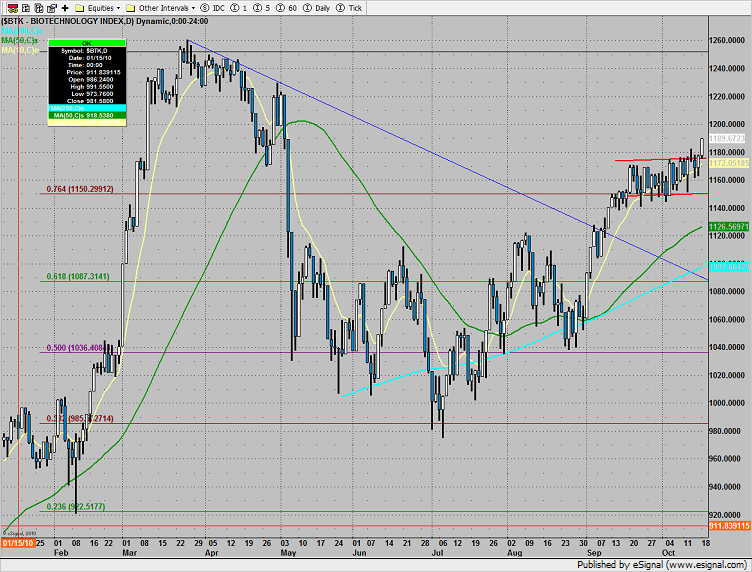The width and height of the screenshot is (752, 572).
Task: Click the 0.764 (1150.29912) Fibonacci label
Action: pos(80,189)
